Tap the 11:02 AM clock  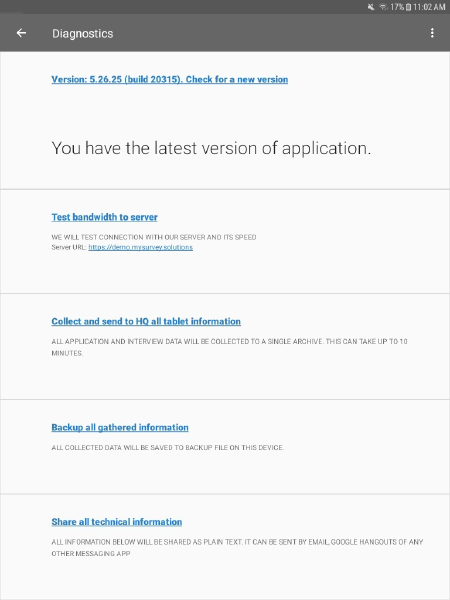(x=429, y=7)
